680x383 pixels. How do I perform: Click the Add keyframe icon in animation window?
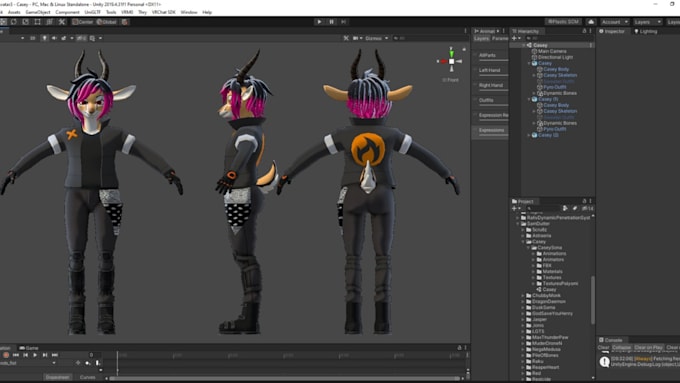88,363
